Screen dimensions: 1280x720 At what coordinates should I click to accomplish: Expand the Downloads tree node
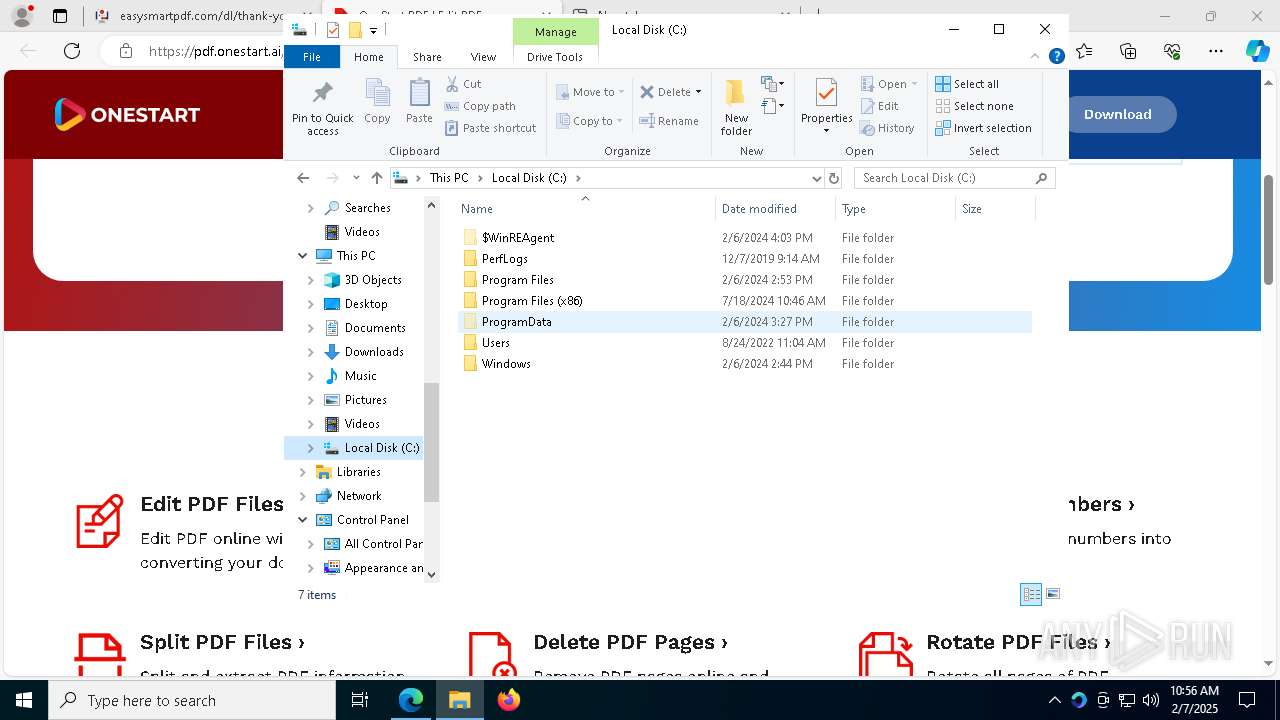(311, 352)
